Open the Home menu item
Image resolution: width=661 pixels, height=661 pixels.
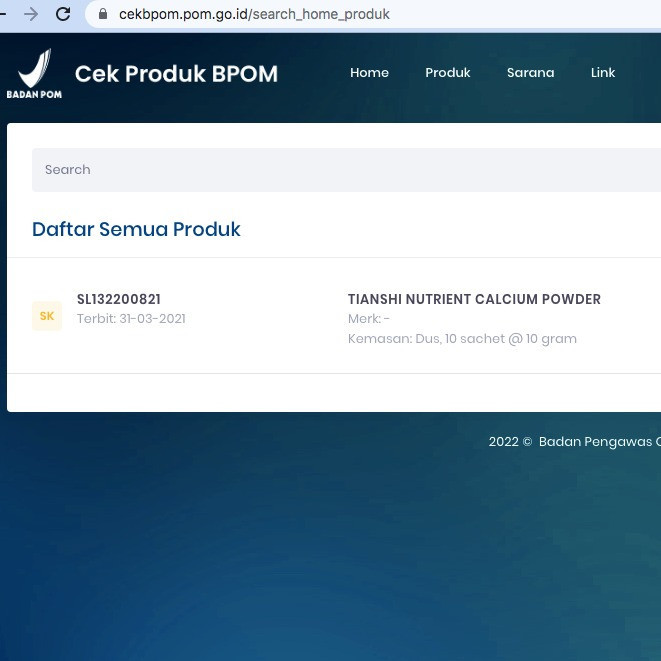369,73
